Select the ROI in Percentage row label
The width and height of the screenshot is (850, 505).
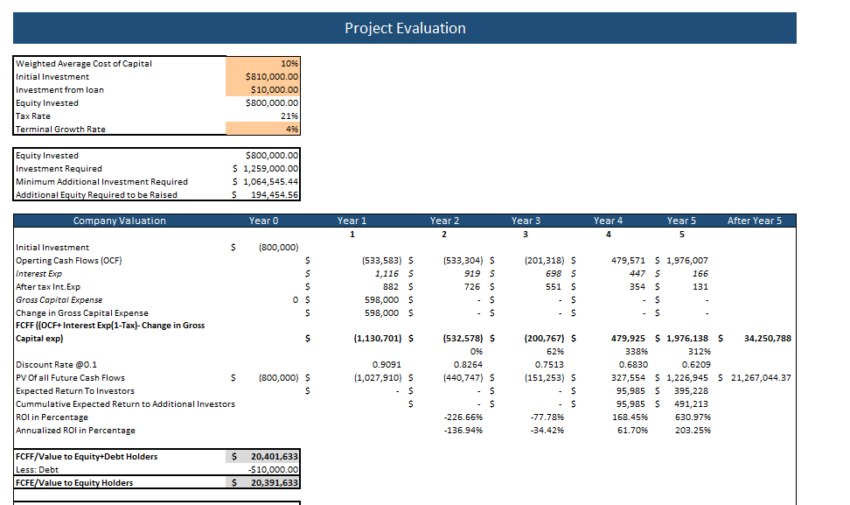[x=51, y=417]
